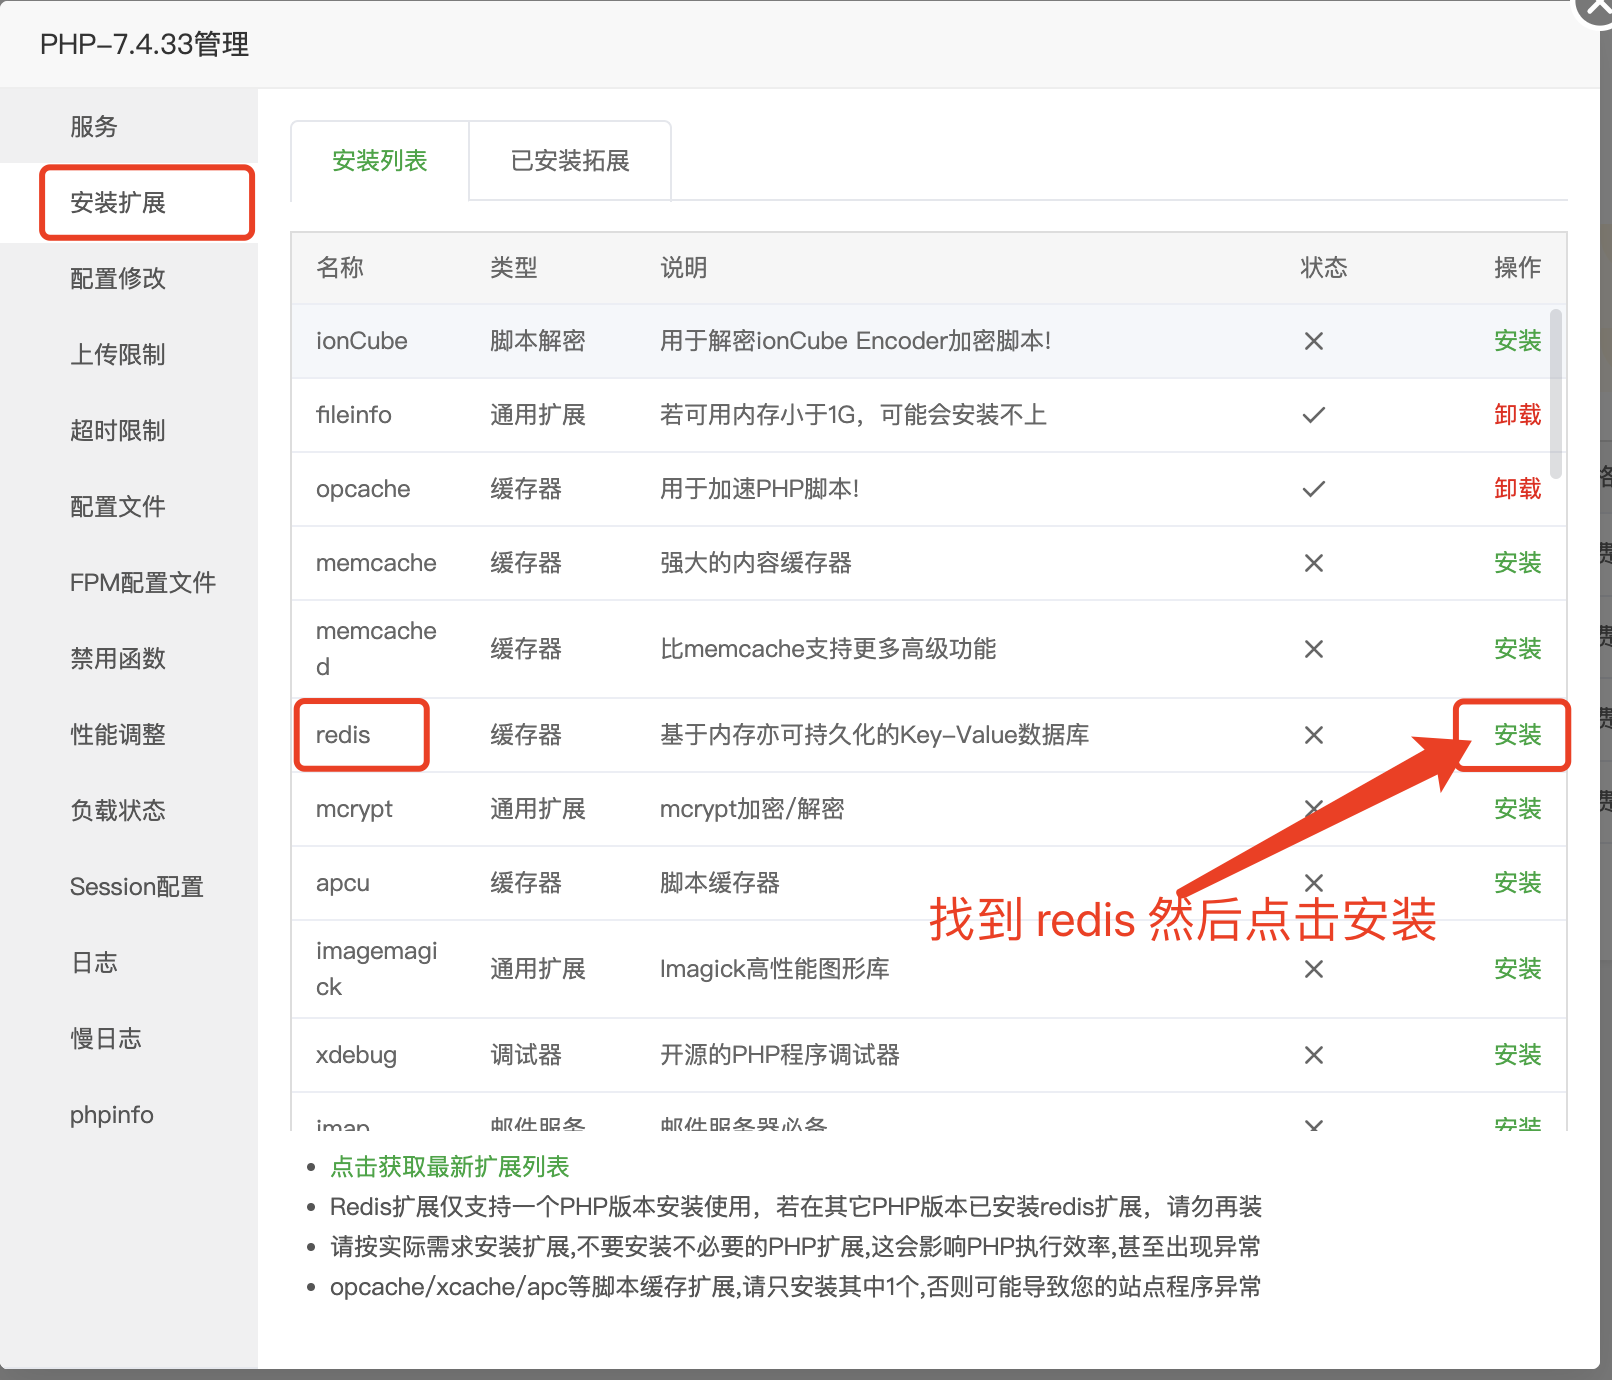Open the 配置修改 sidebar section
Screen dimensions: 1612x1380
(x=118, y=279)
